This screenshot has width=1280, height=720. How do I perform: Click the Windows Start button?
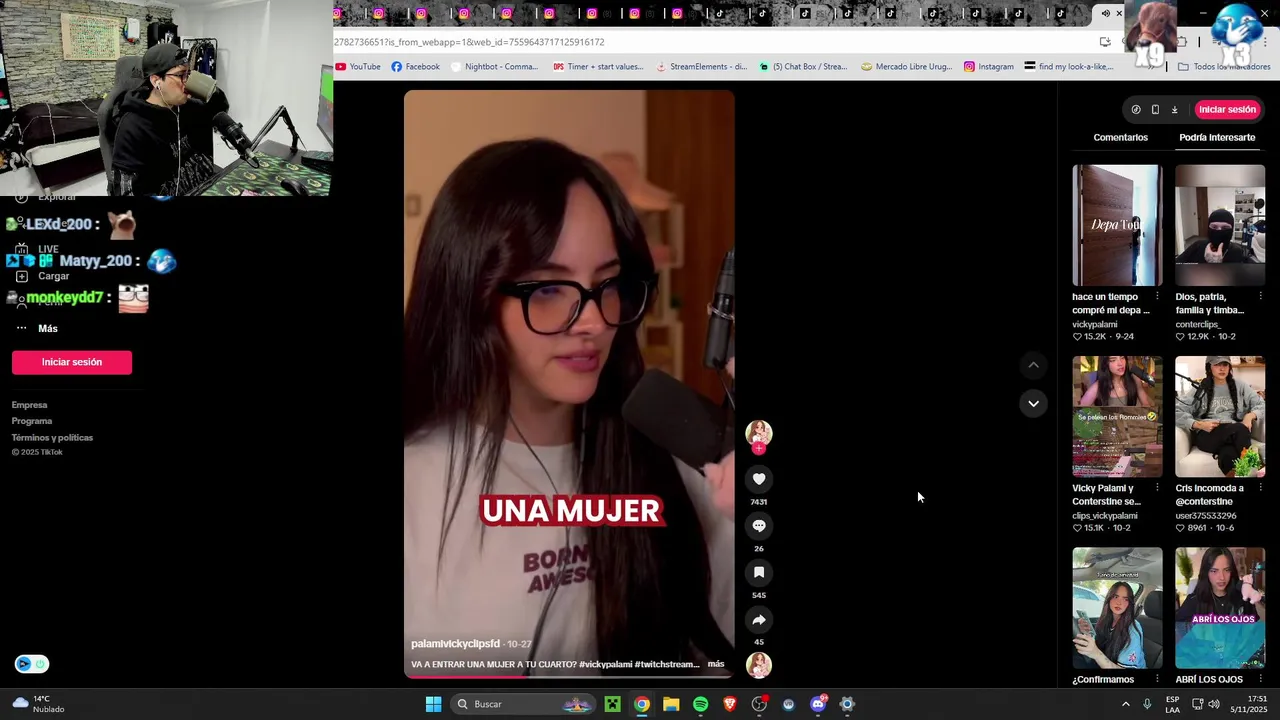coord(433,704)
